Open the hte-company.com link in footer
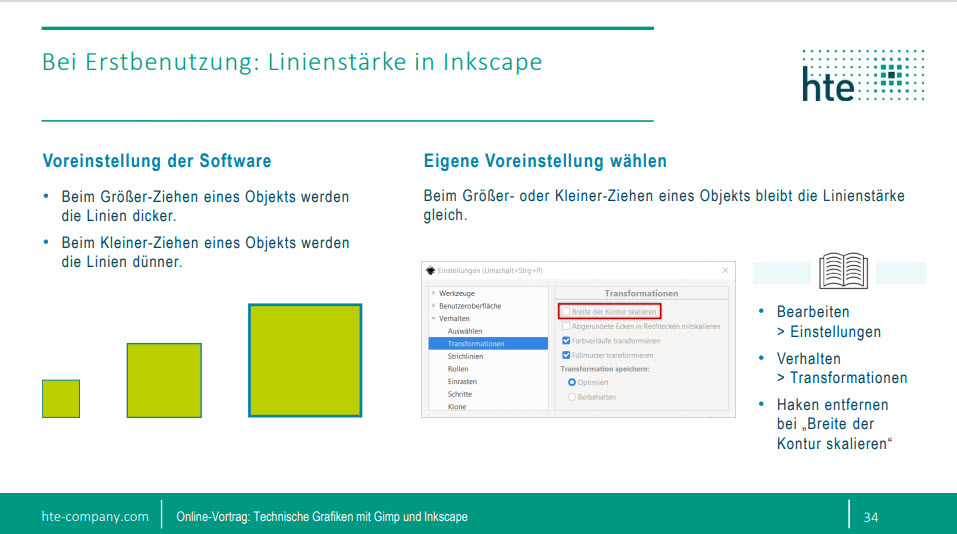Image resolution: width=957 pixels, height=534 pixels. pos(95,516)
